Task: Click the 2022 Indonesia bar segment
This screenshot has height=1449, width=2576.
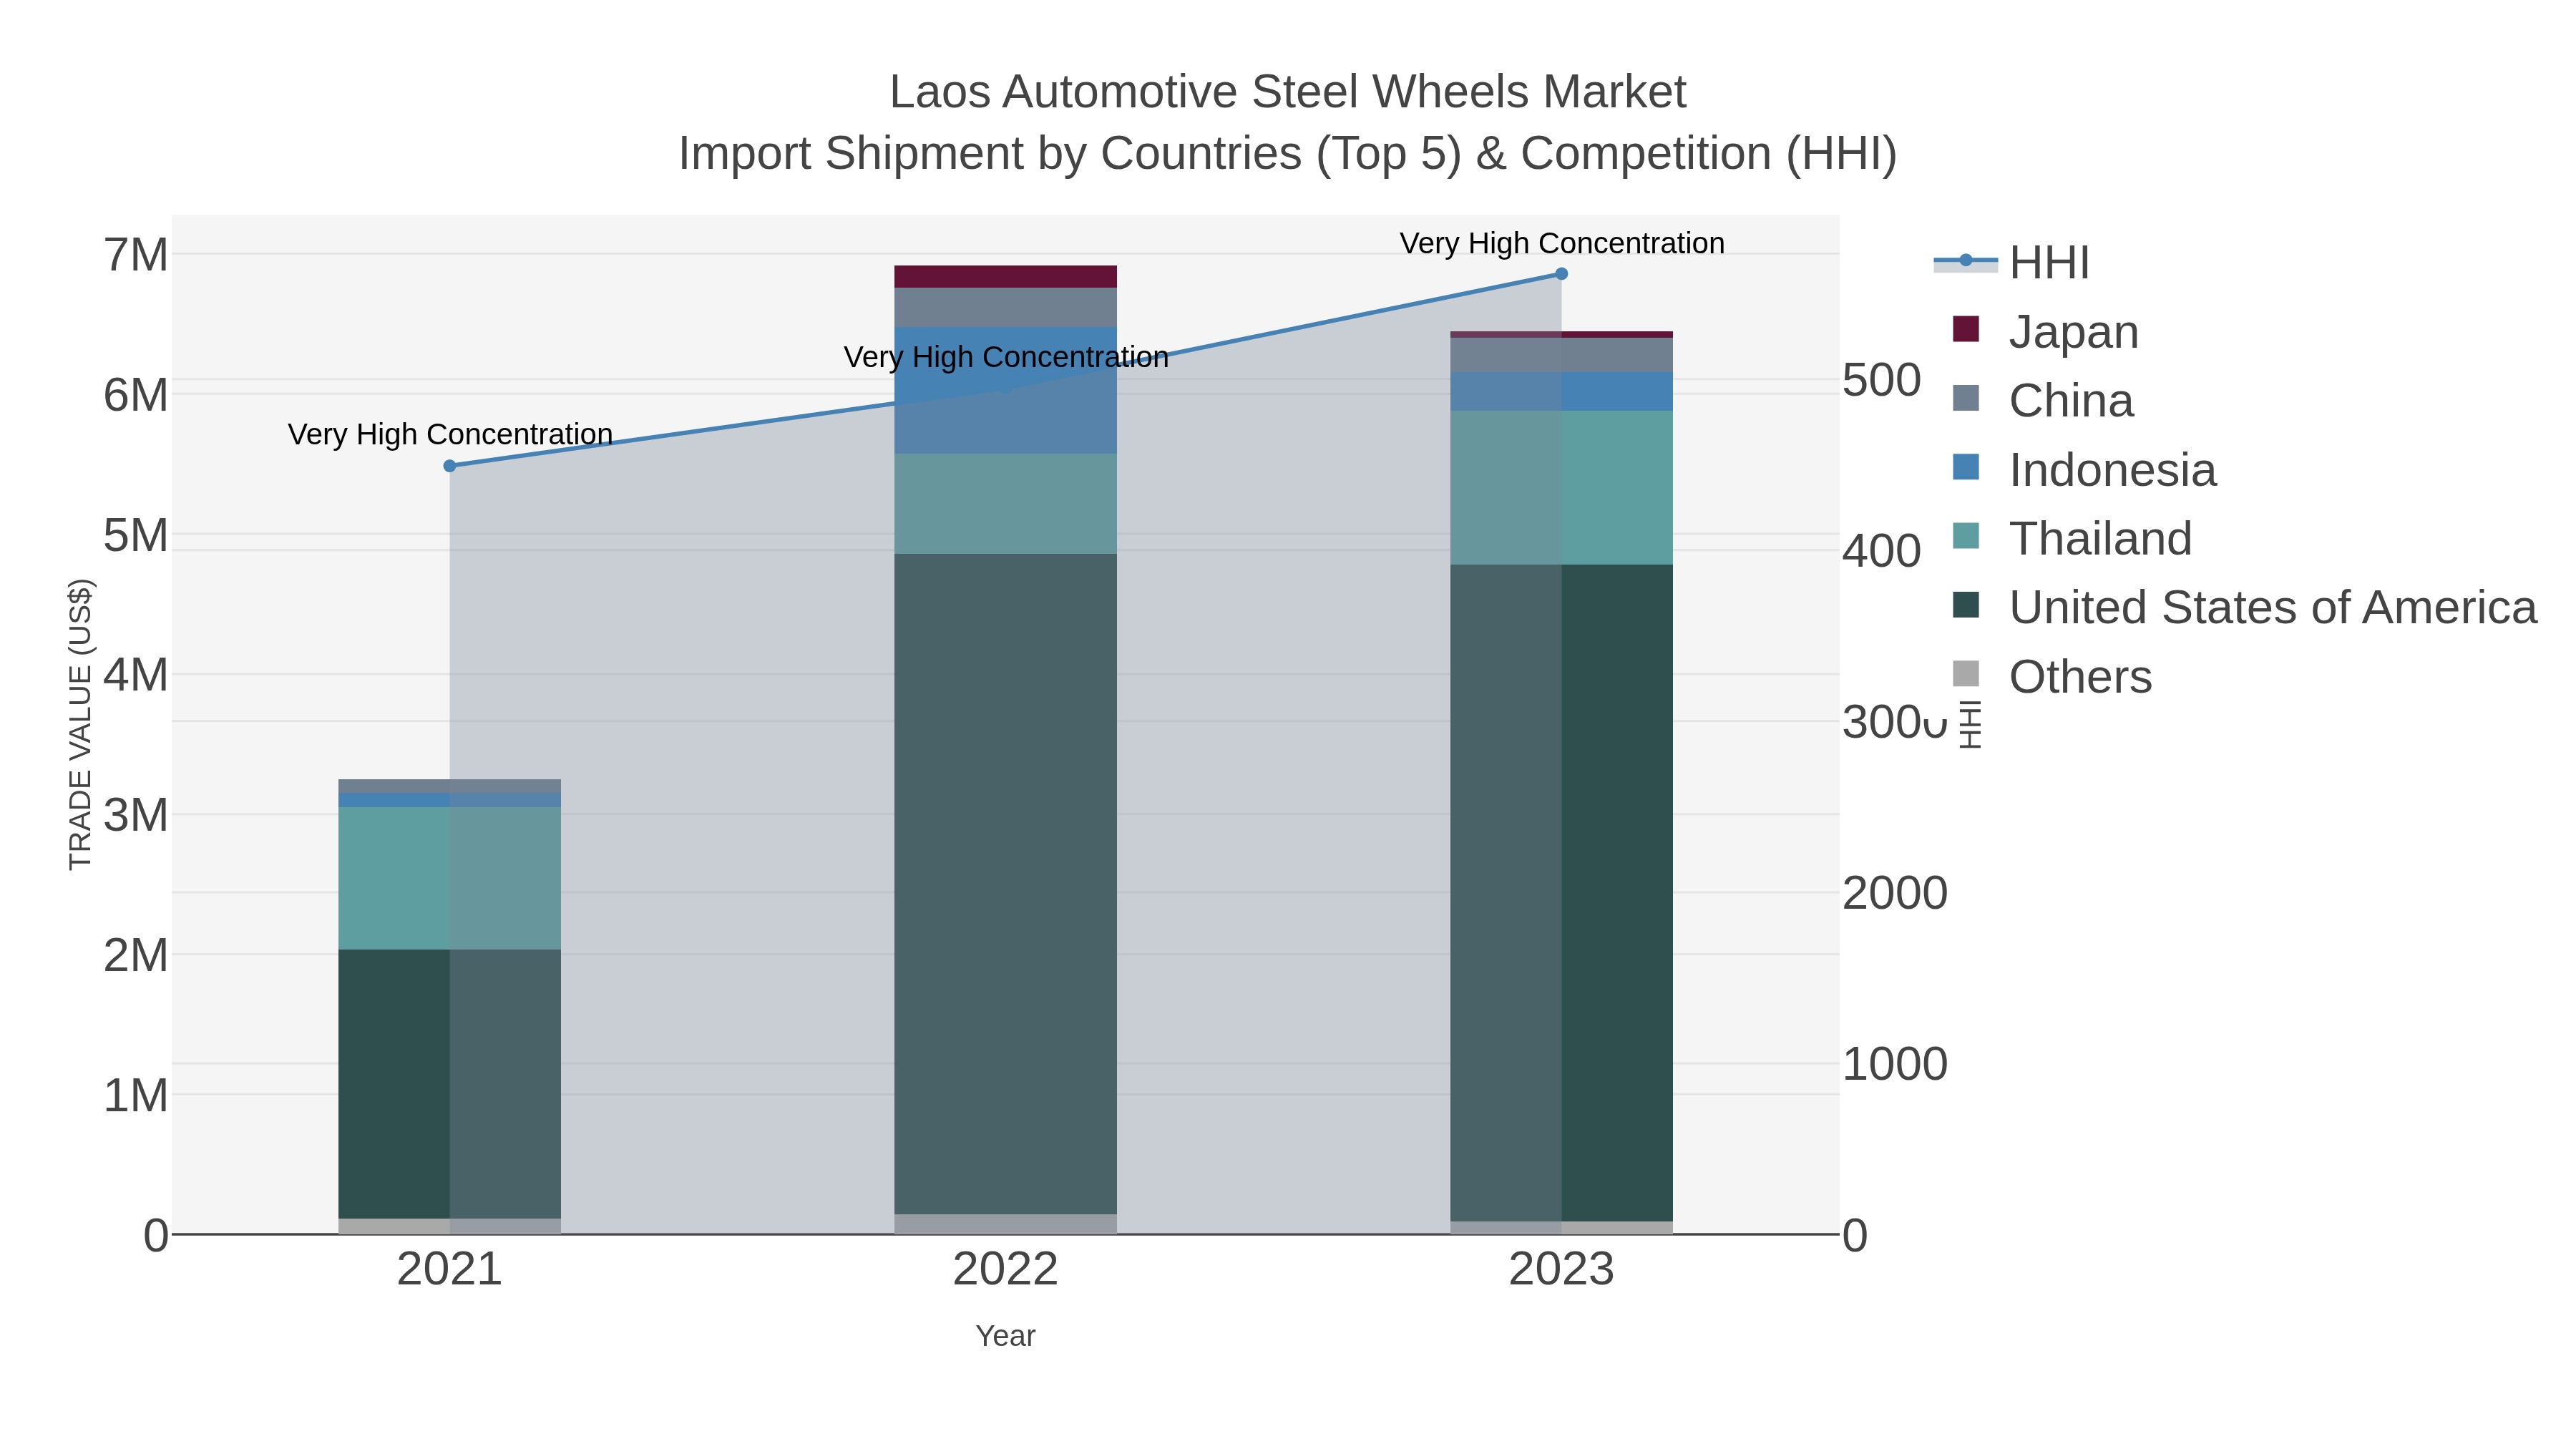Action: point(1005,390)
